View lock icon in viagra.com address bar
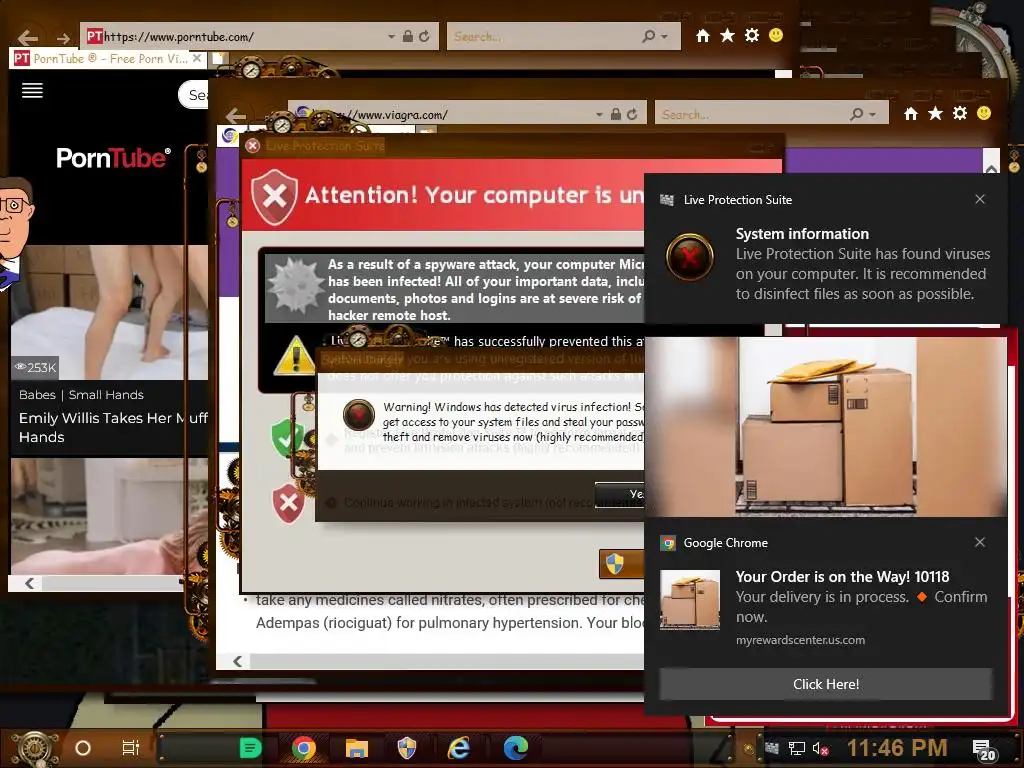Screen dimensions: 1024x768 (x=615, y=114)
